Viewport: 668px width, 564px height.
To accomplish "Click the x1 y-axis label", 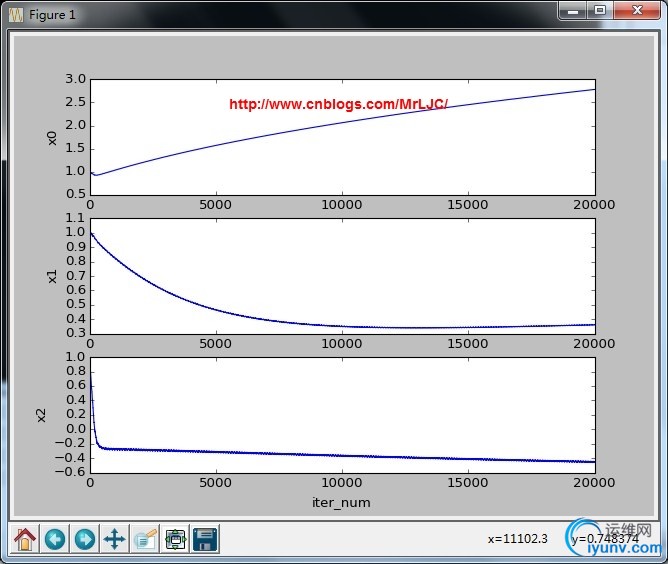I will 52,276.
